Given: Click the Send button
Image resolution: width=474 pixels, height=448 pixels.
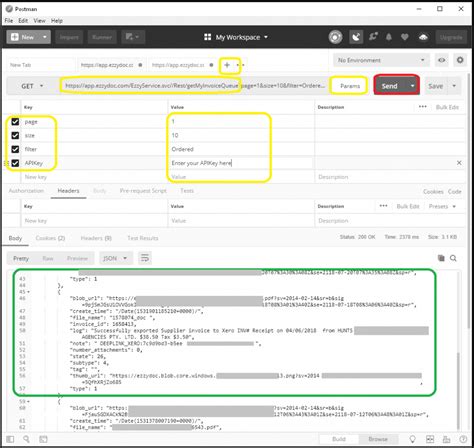Looking at the screenshot, I should pyautogui.click(x=390, y=86).
